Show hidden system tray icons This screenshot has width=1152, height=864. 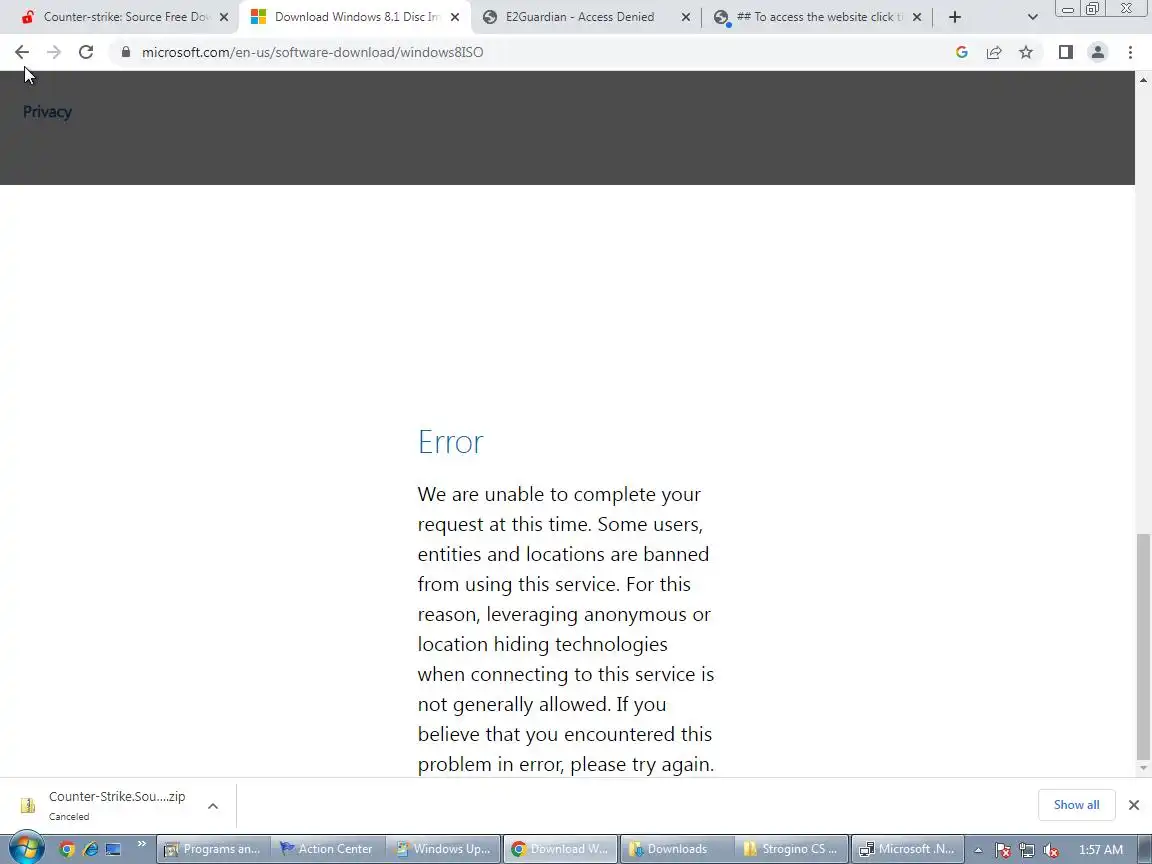[978, 850]
